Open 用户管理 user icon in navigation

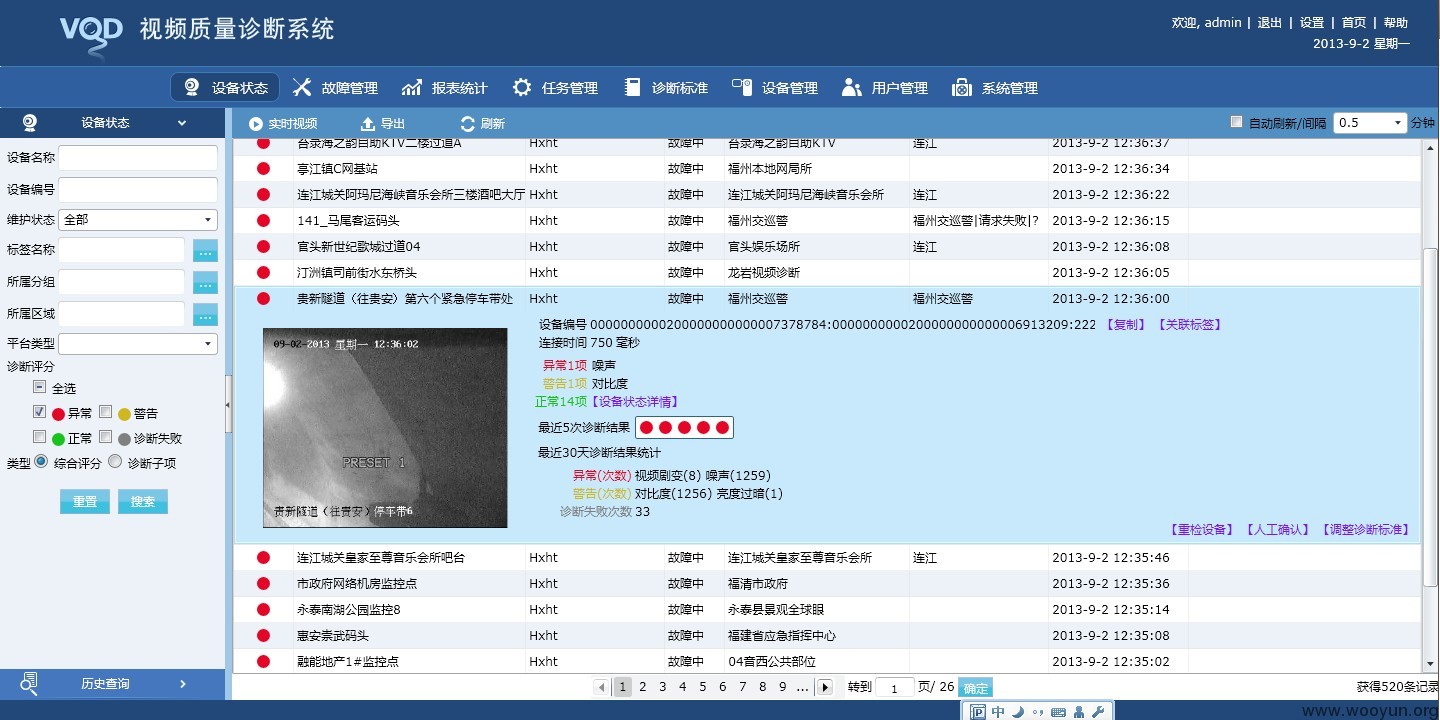(x=851, y=88)
